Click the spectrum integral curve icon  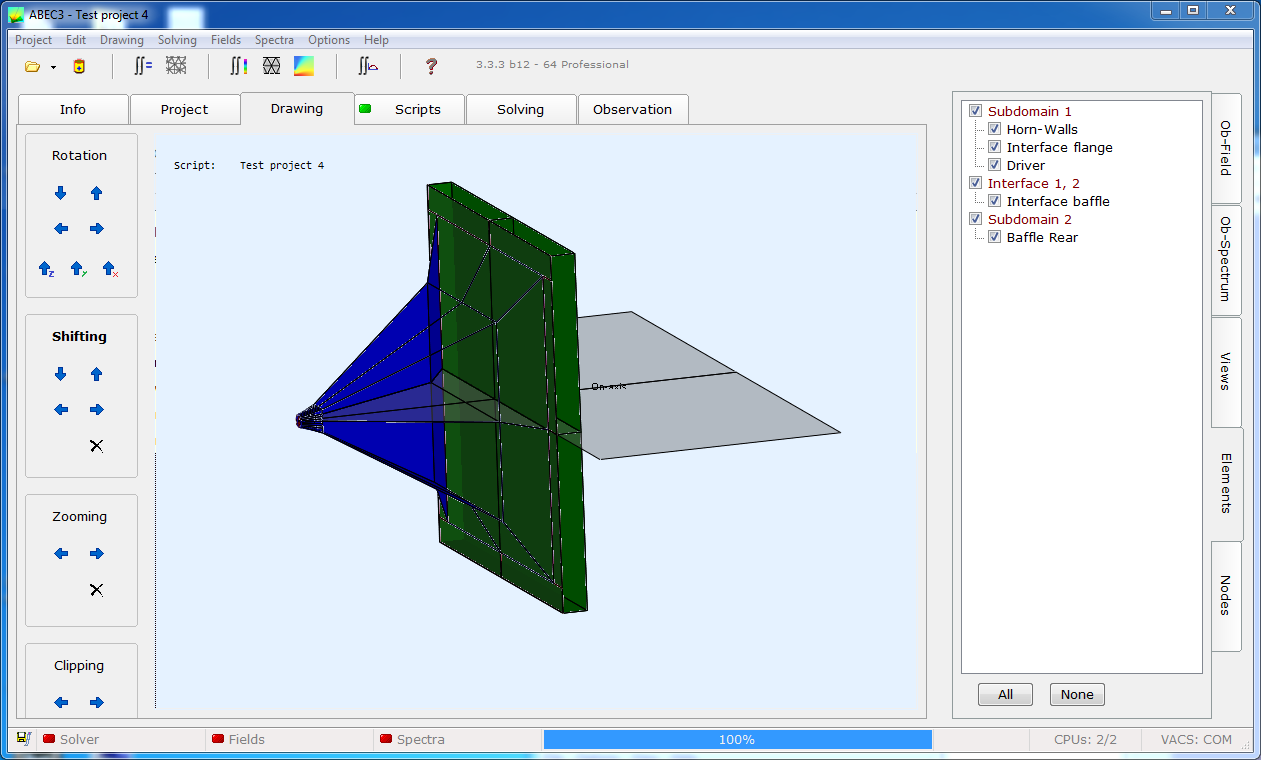pyautogui.click(x=368, y=66)
